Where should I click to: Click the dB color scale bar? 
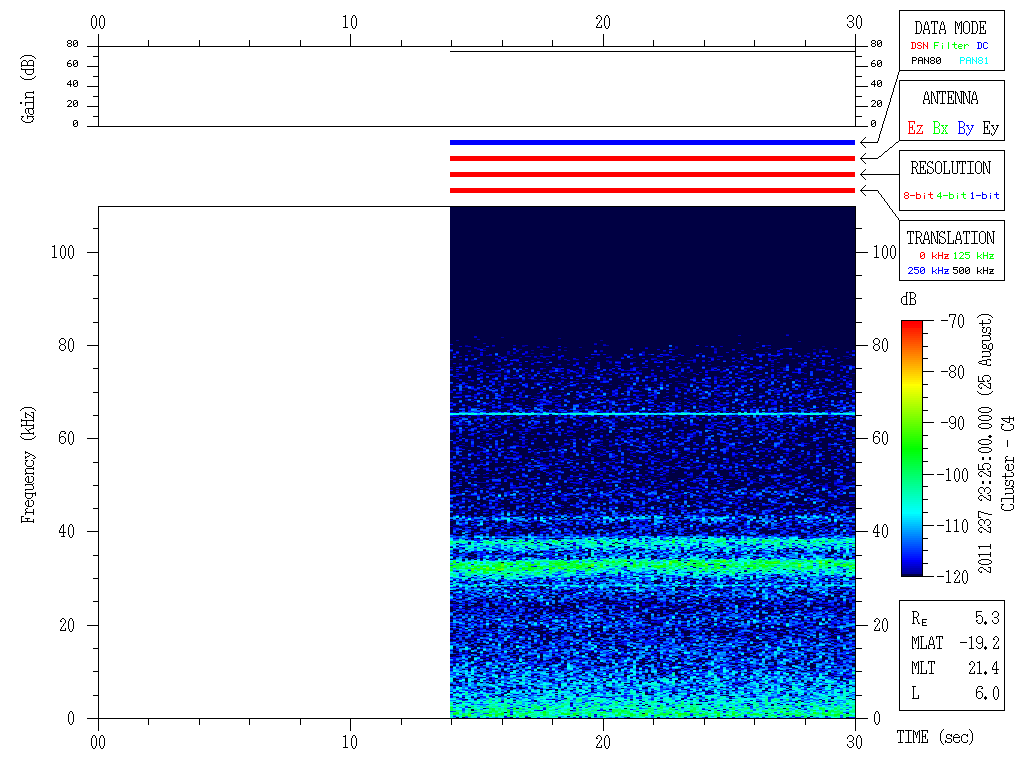(x=912, y=448)
